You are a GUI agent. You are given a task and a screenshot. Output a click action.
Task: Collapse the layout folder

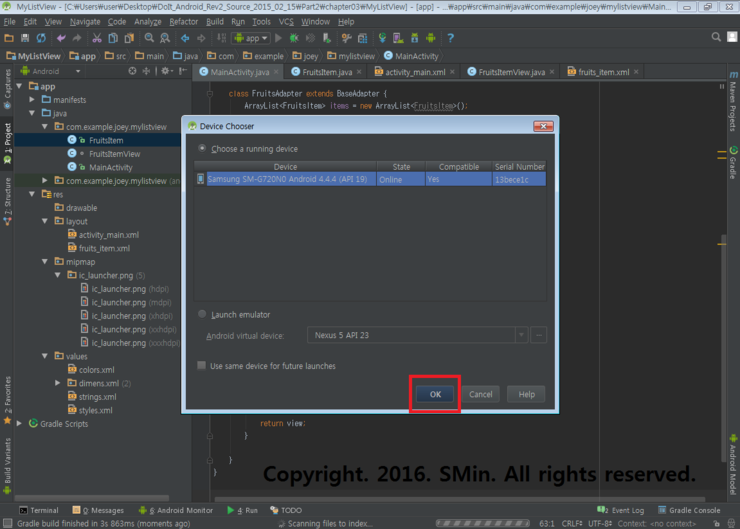click(x=45, y=221)
